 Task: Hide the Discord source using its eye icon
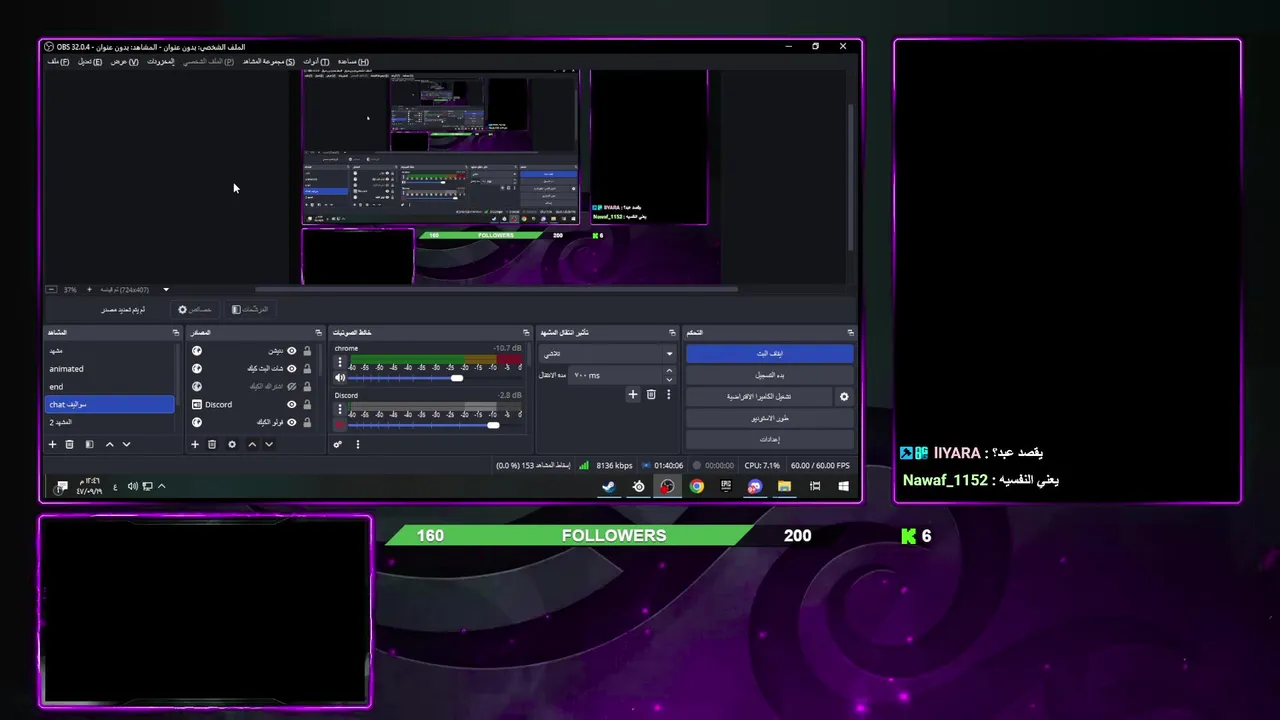[292, 405]
